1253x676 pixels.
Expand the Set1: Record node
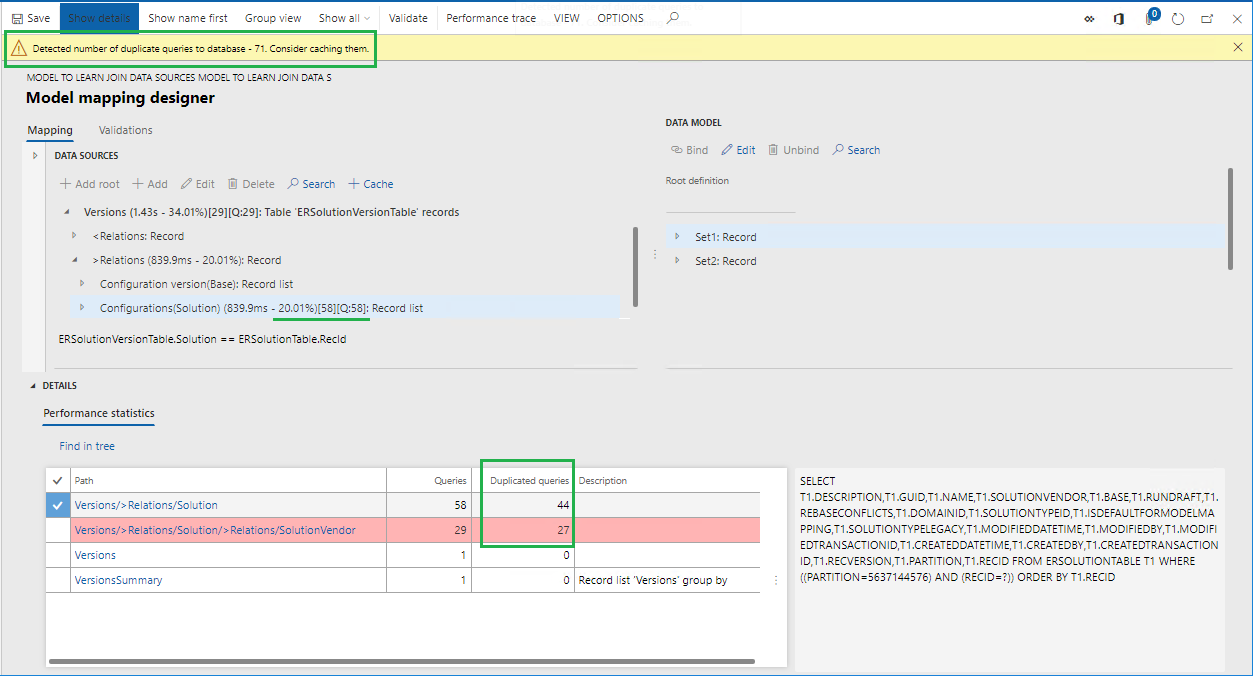678,236
